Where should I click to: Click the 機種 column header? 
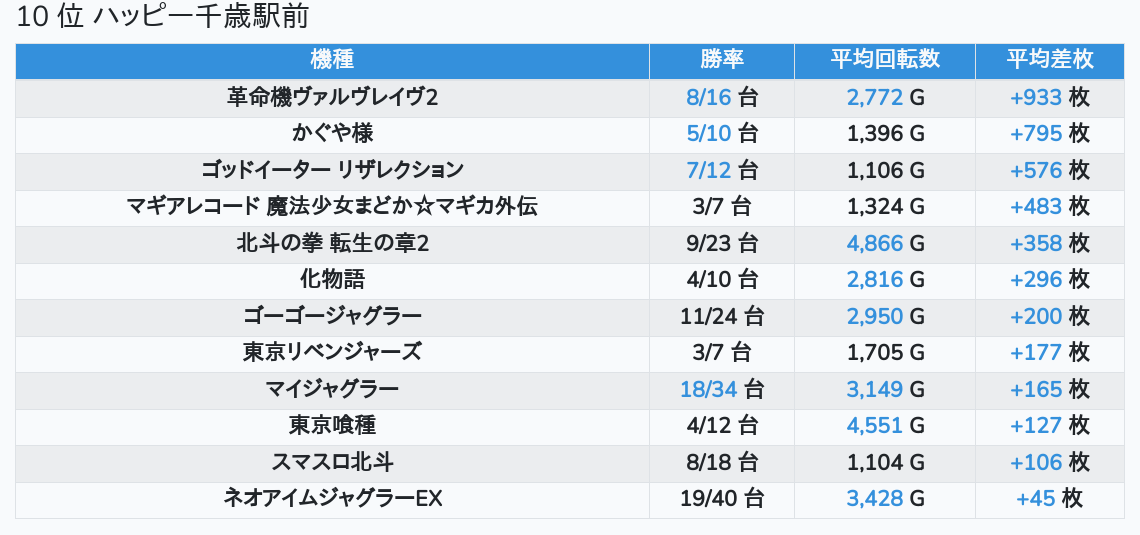click(332, 60)
